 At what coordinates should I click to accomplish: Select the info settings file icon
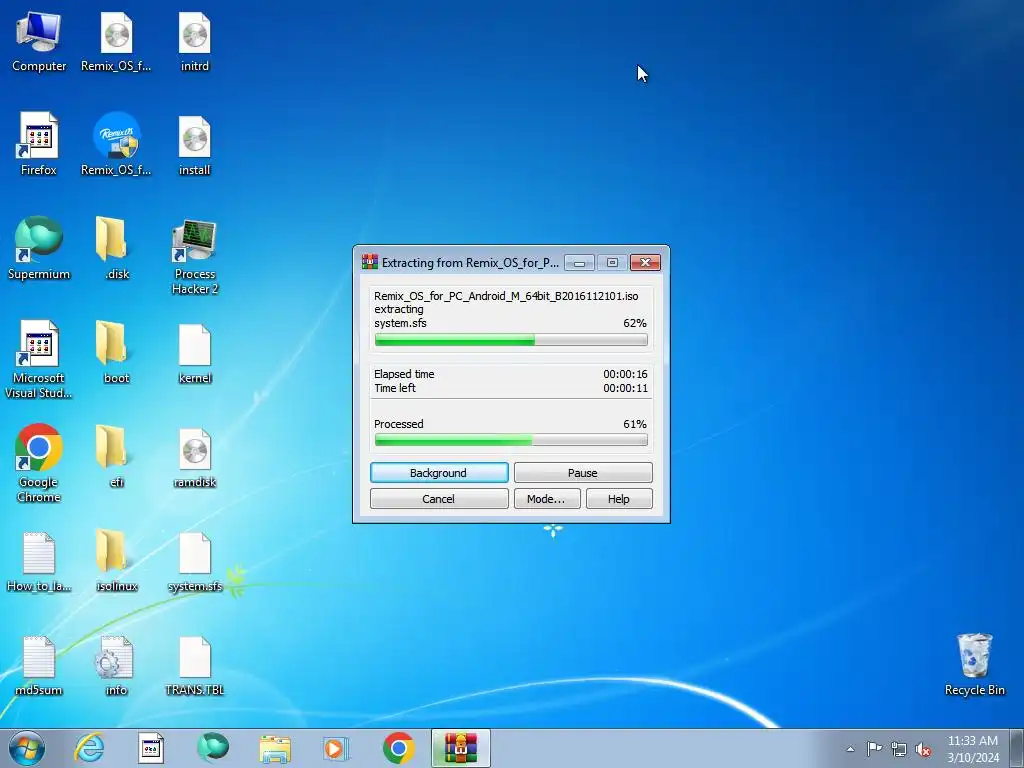click(x=116, y=665)
